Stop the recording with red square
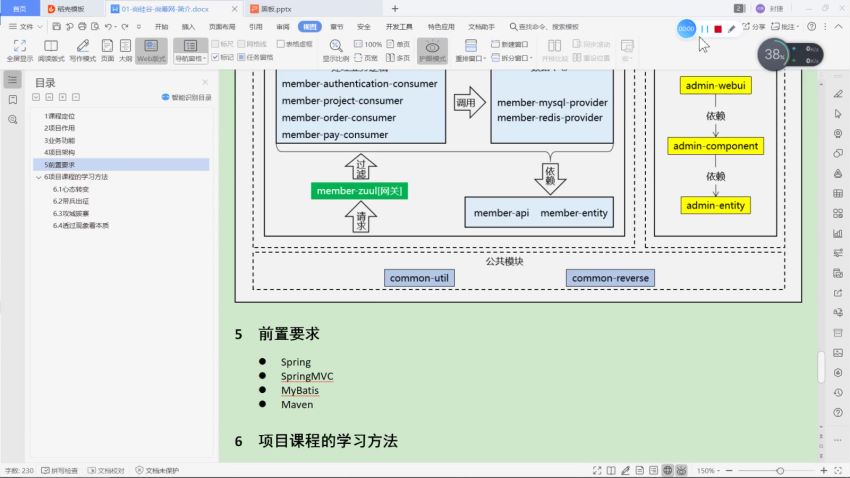This screenshot has width=850, height=478. coord(718,29)
